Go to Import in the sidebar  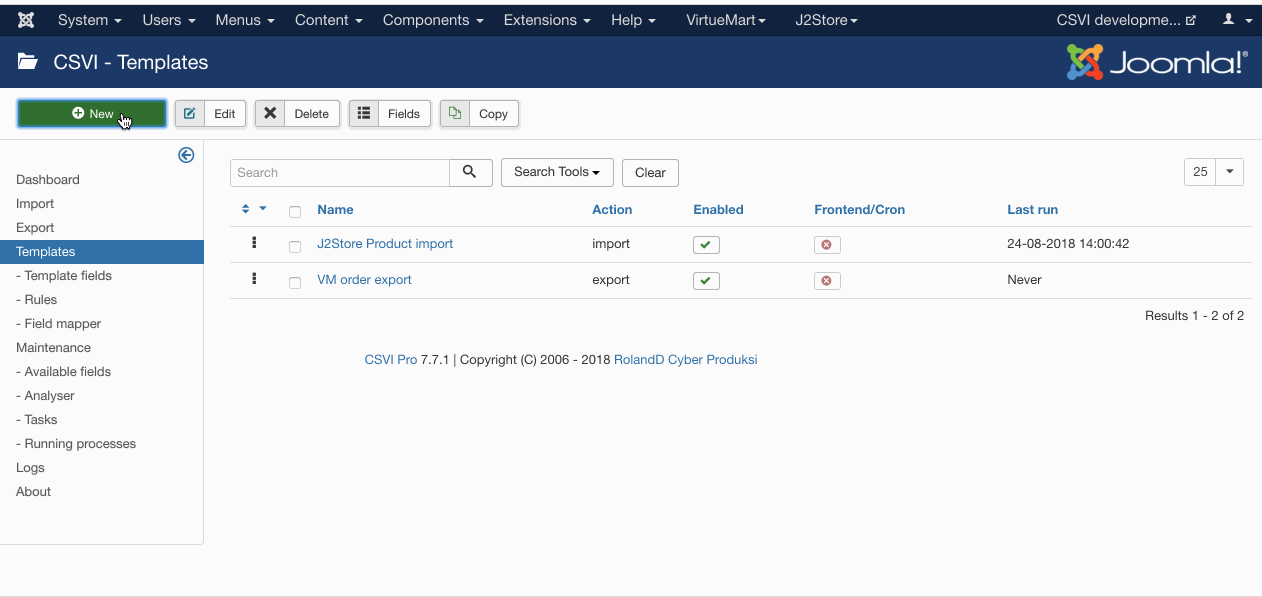35,204
